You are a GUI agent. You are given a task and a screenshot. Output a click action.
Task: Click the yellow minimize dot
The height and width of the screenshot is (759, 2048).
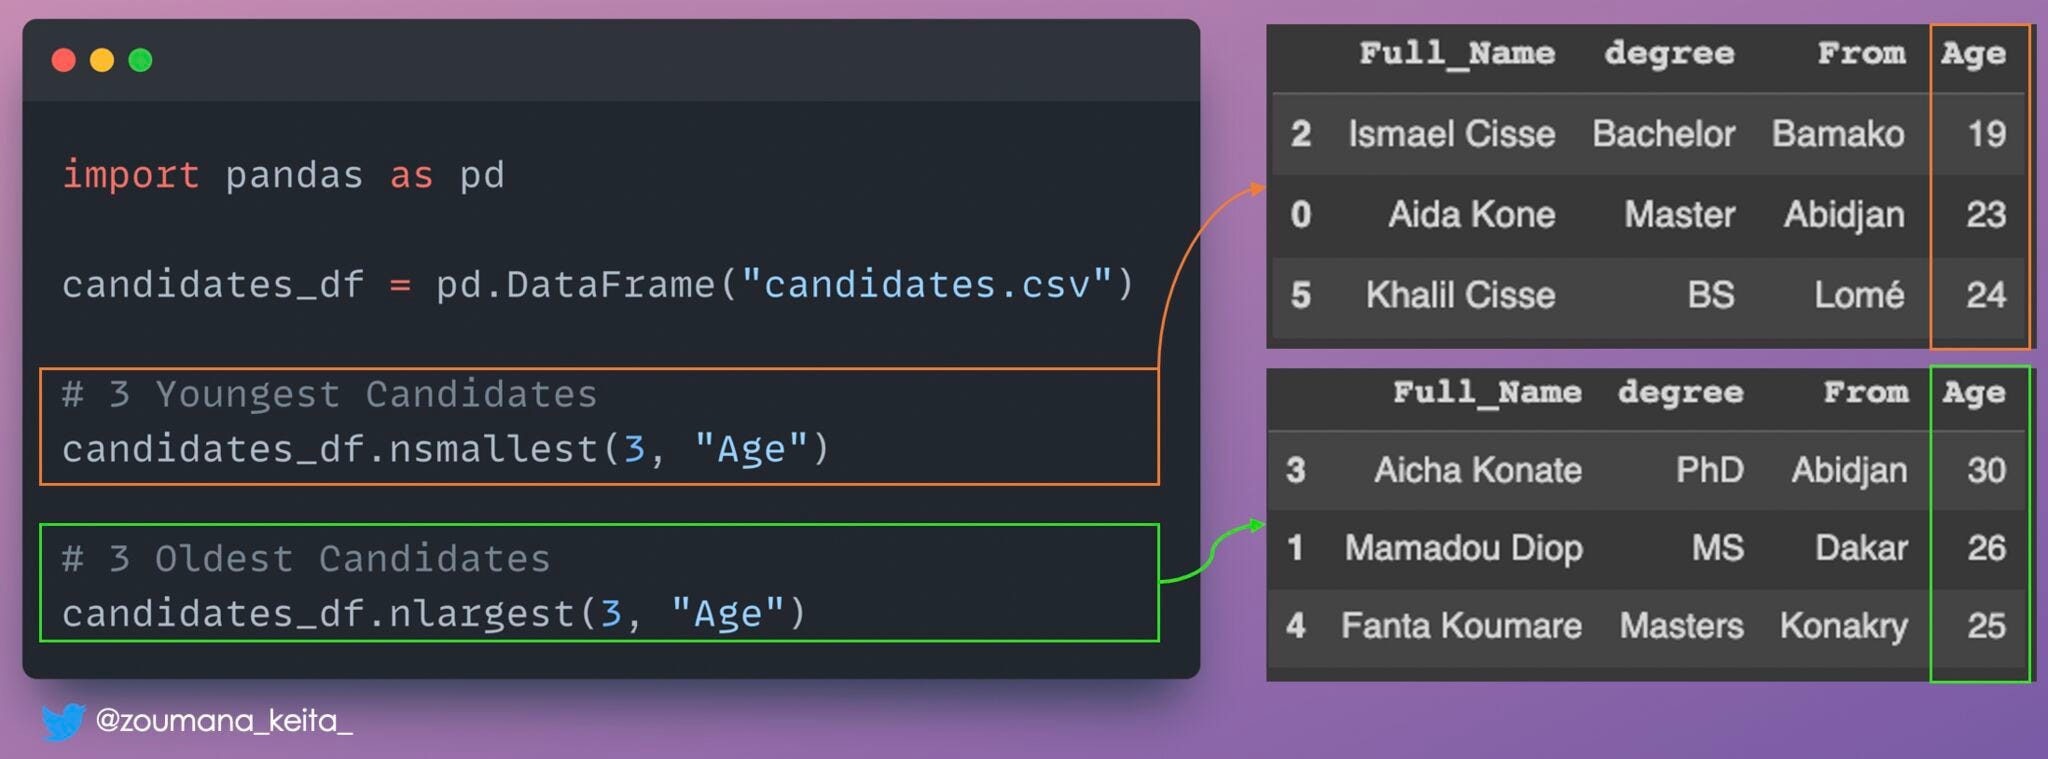pyautogui.click(x=102, y=61)
